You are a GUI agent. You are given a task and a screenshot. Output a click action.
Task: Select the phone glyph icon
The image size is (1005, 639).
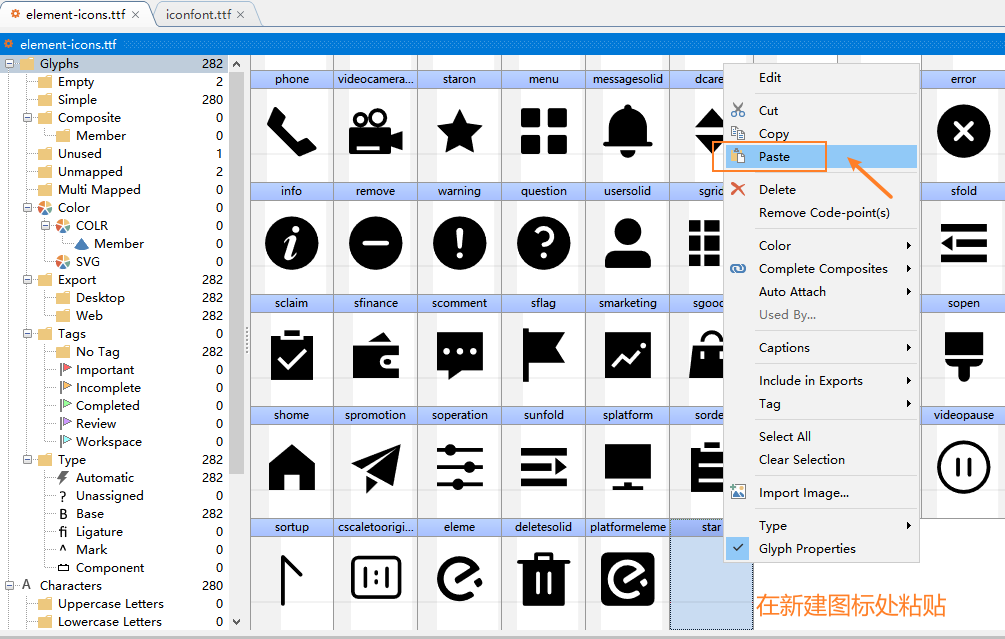(x=291, y=130)
